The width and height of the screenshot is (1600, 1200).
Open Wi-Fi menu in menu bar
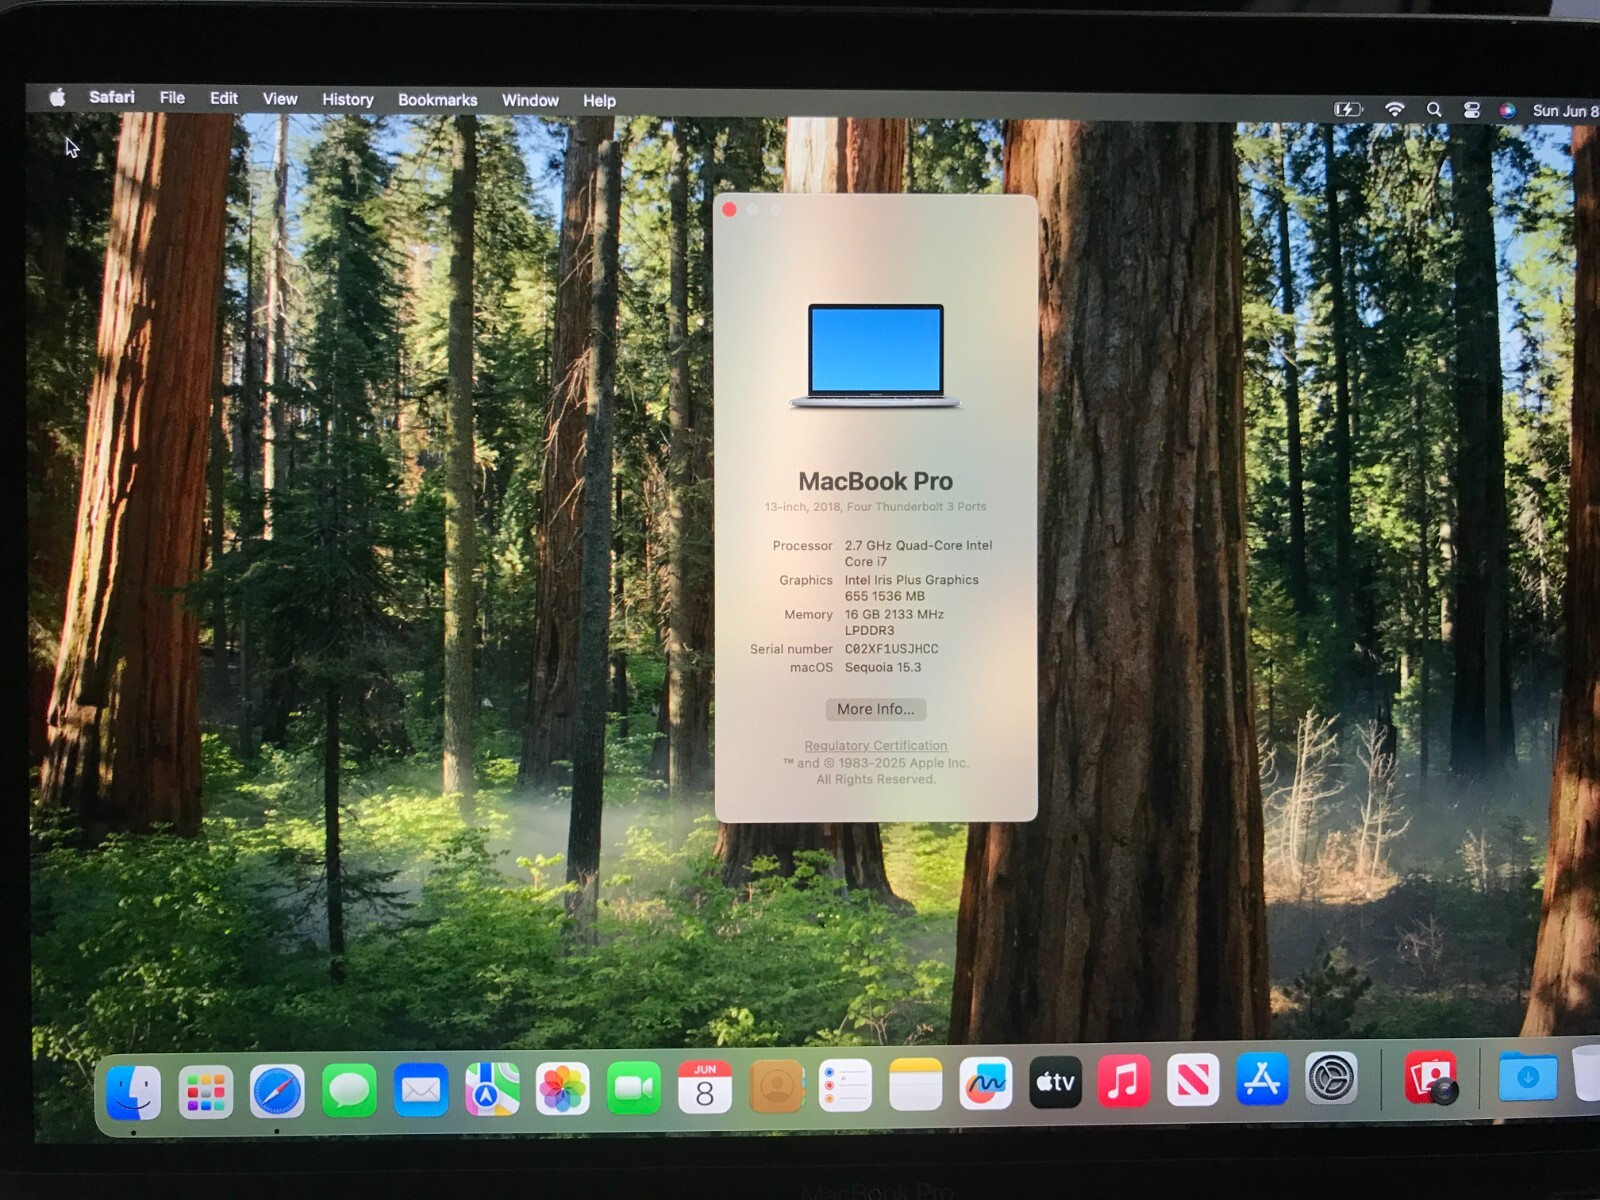(x=1394, y=110)
